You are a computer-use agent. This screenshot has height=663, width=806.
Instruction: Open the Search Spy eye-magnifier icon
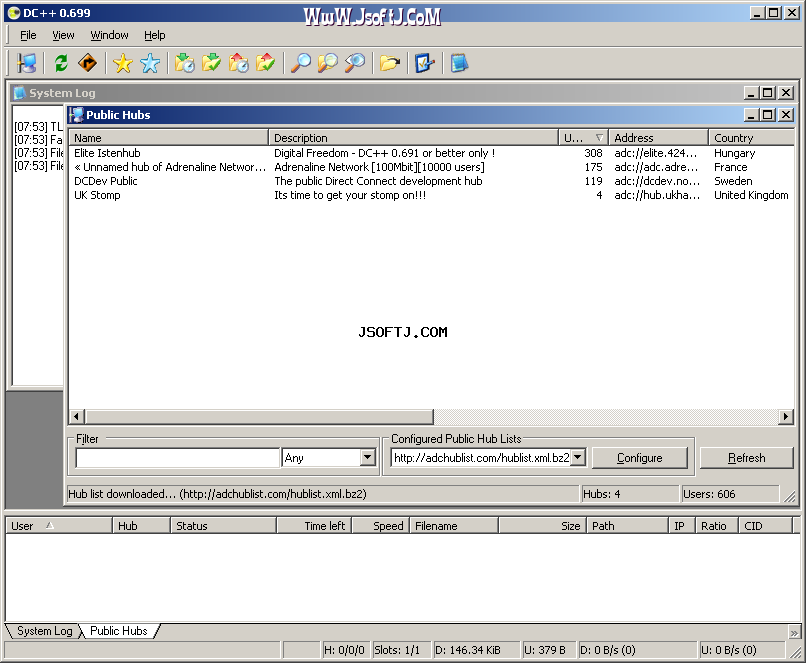(355, 63)
